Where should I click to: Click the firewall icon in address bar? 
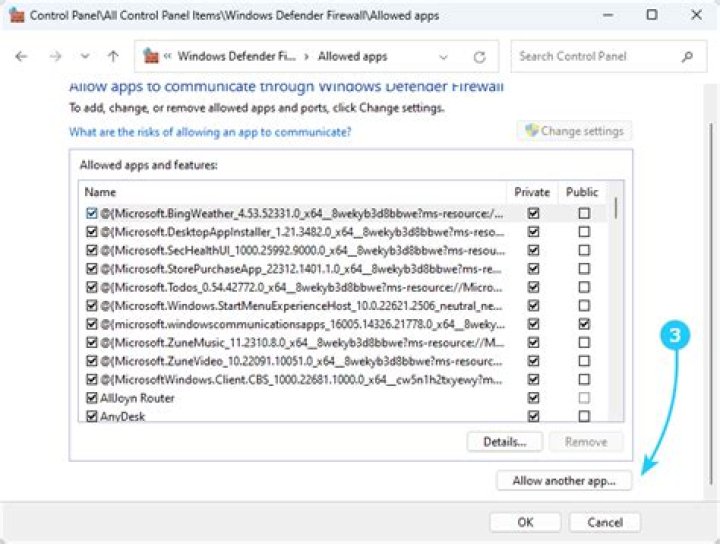click(x=151, y=56)
